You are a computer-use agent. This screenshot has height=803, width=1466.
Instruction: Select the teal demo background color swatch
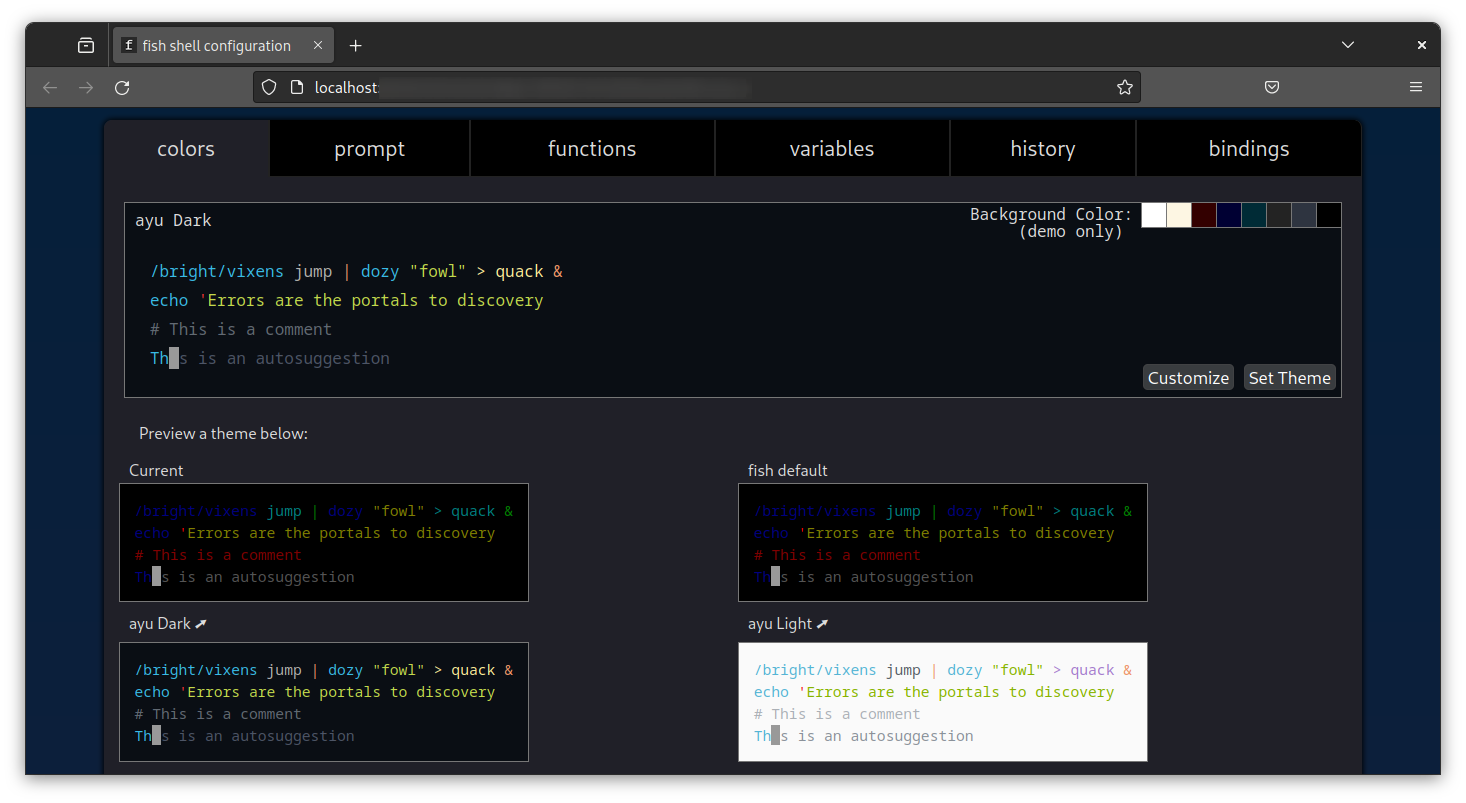[1253, 215]
